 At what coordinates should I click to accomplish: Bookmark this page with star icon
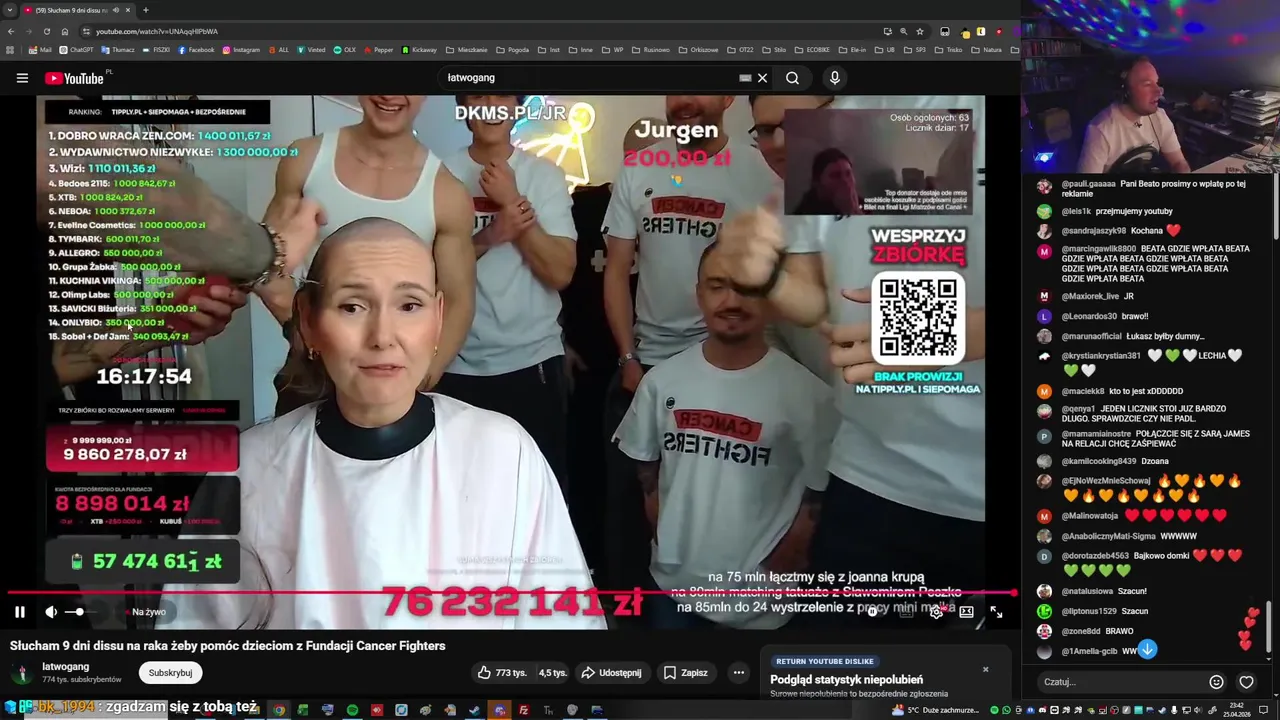point(920,31)
